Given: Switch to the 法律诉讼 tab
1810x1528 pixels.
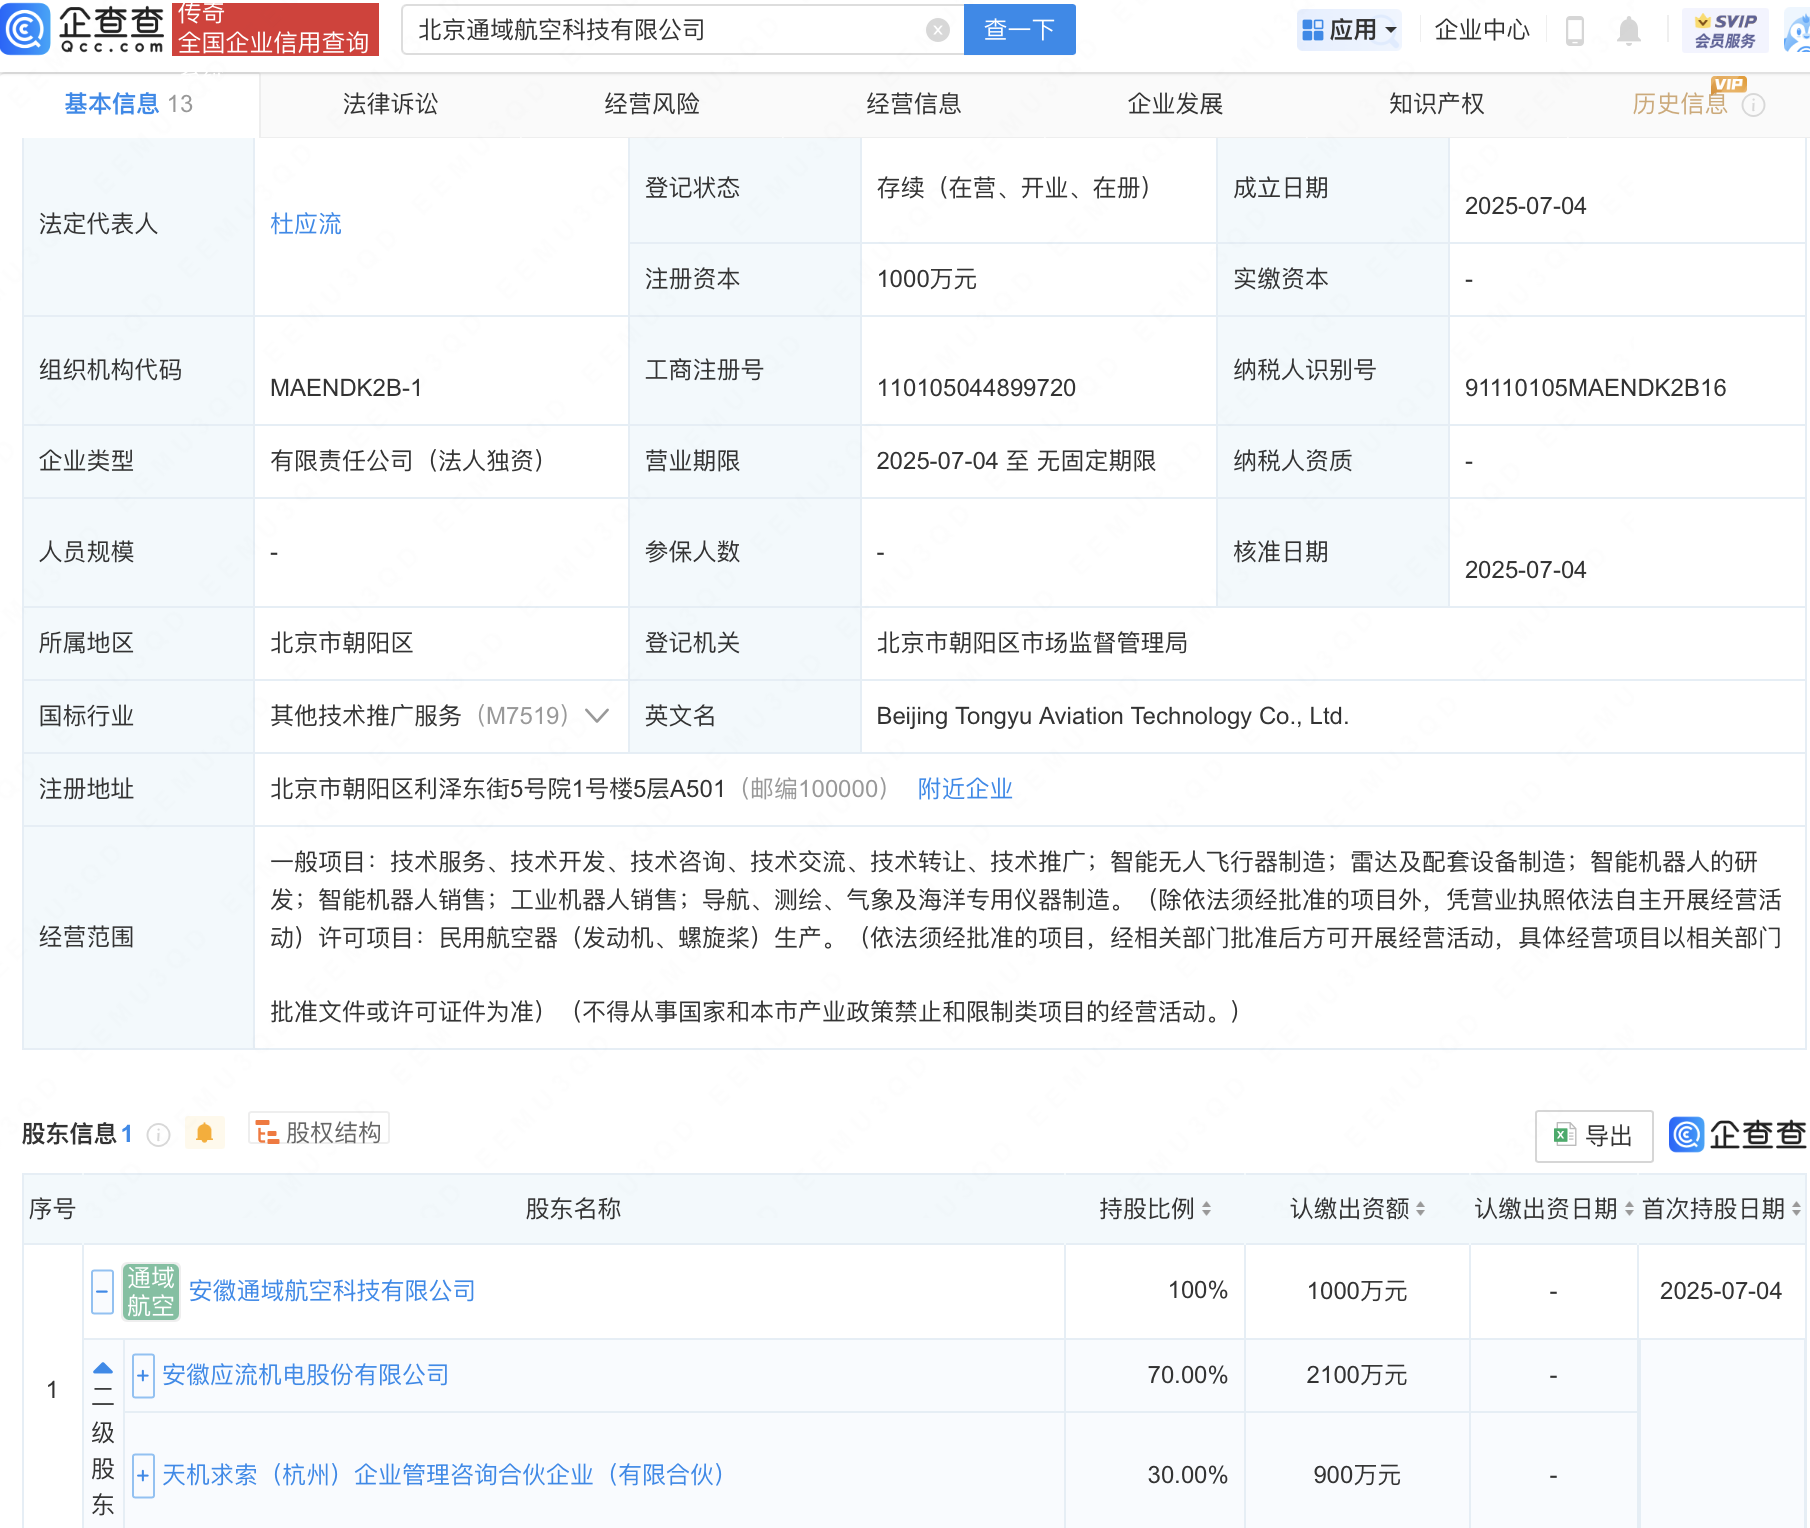Looking at the screenshot, I should (390, 104).
